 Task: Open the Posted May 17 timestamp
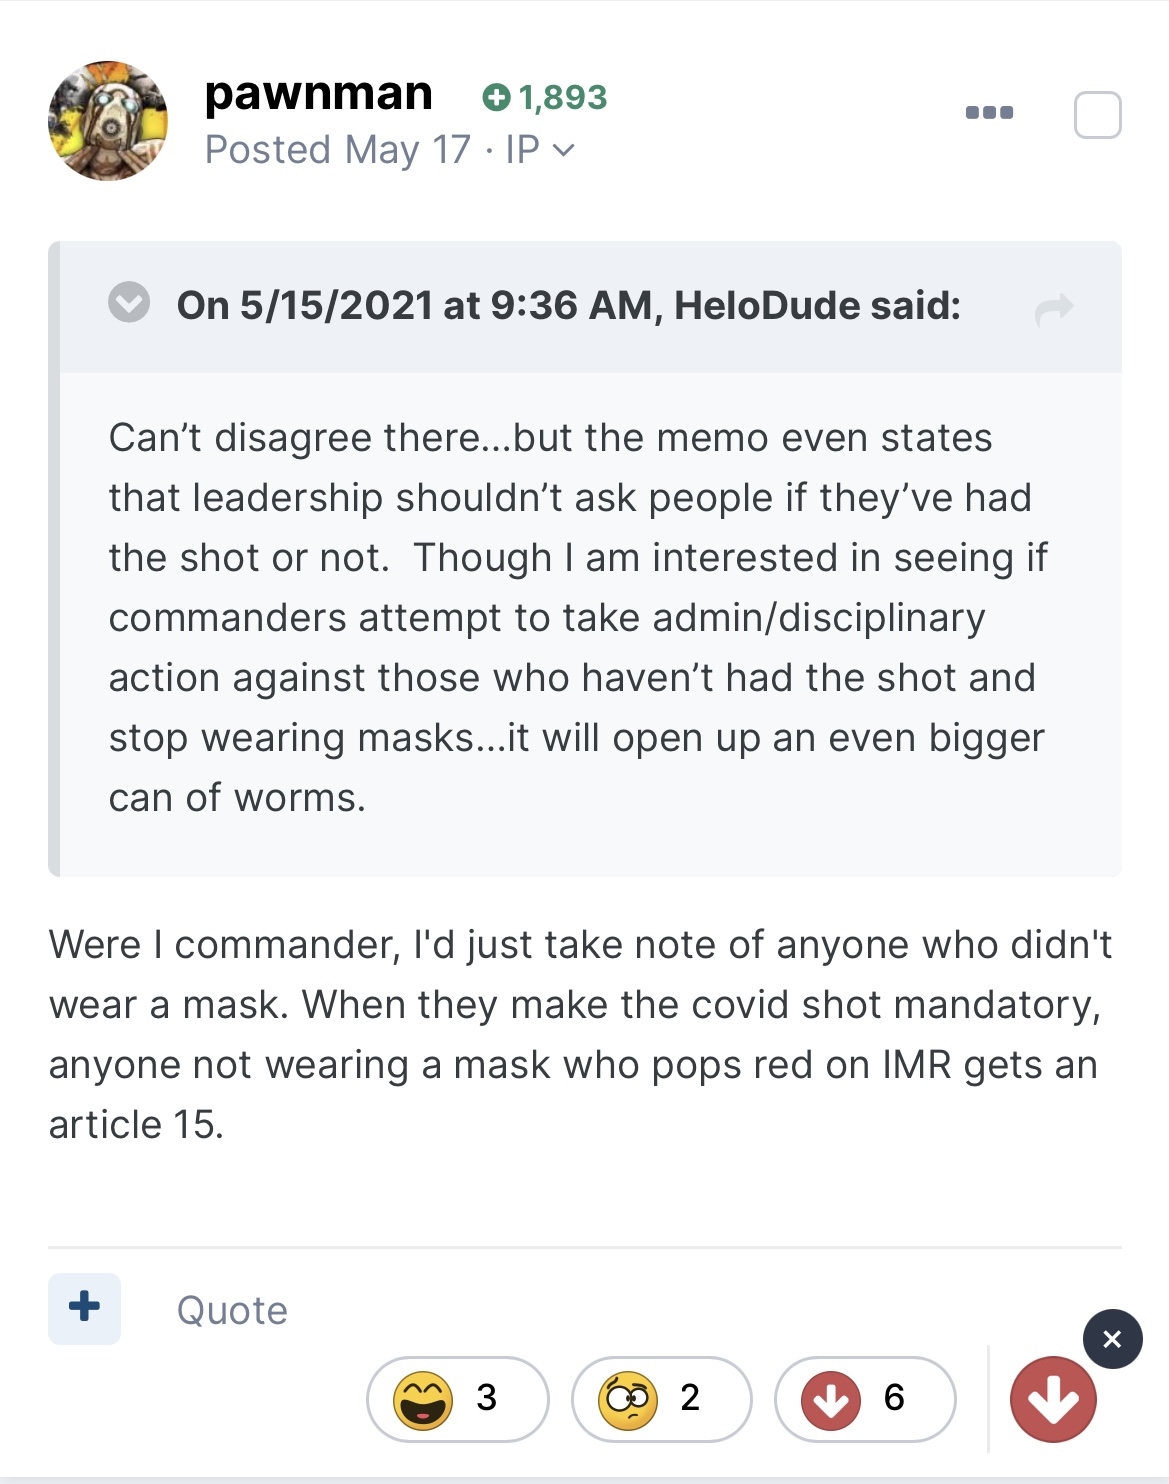[x=338, y=150]
